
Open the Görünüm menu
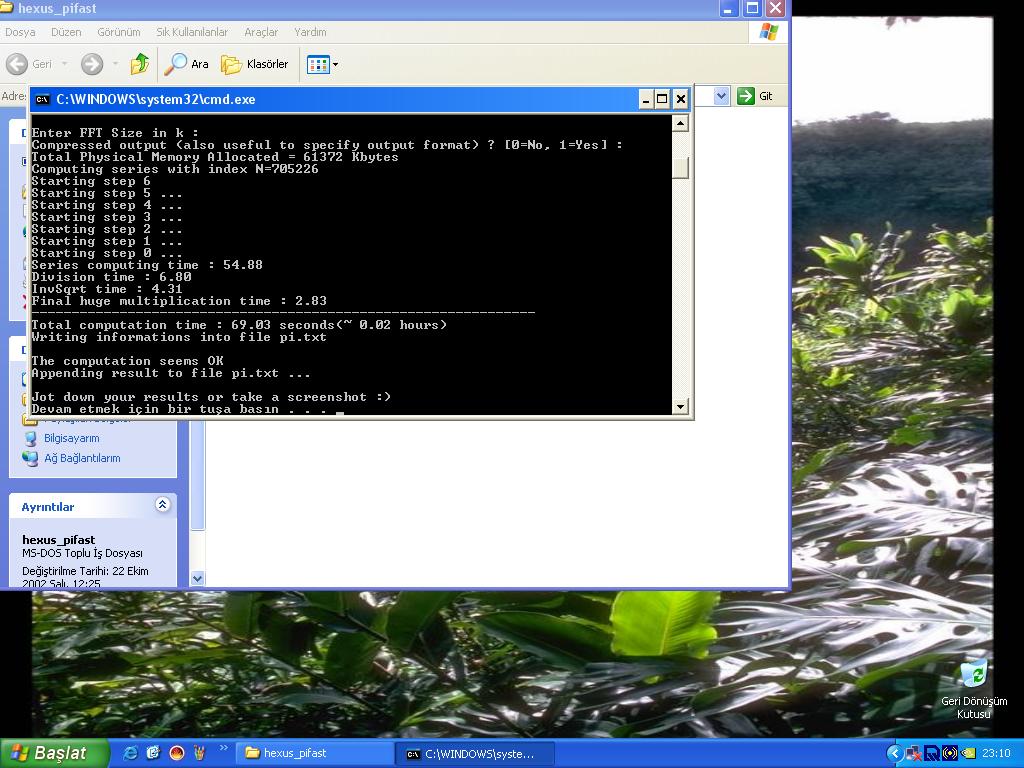click(x=119, y=32)
